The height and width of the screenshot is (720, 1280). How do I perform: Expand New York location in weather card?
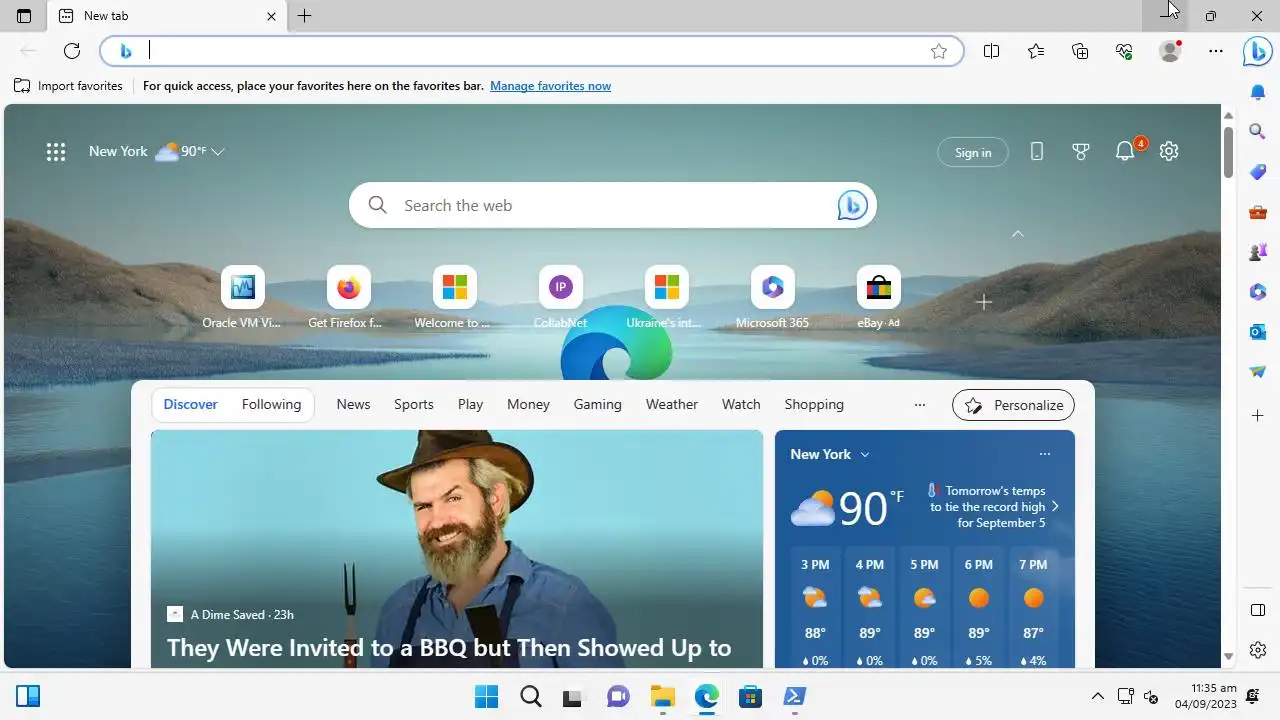point(865,454)
